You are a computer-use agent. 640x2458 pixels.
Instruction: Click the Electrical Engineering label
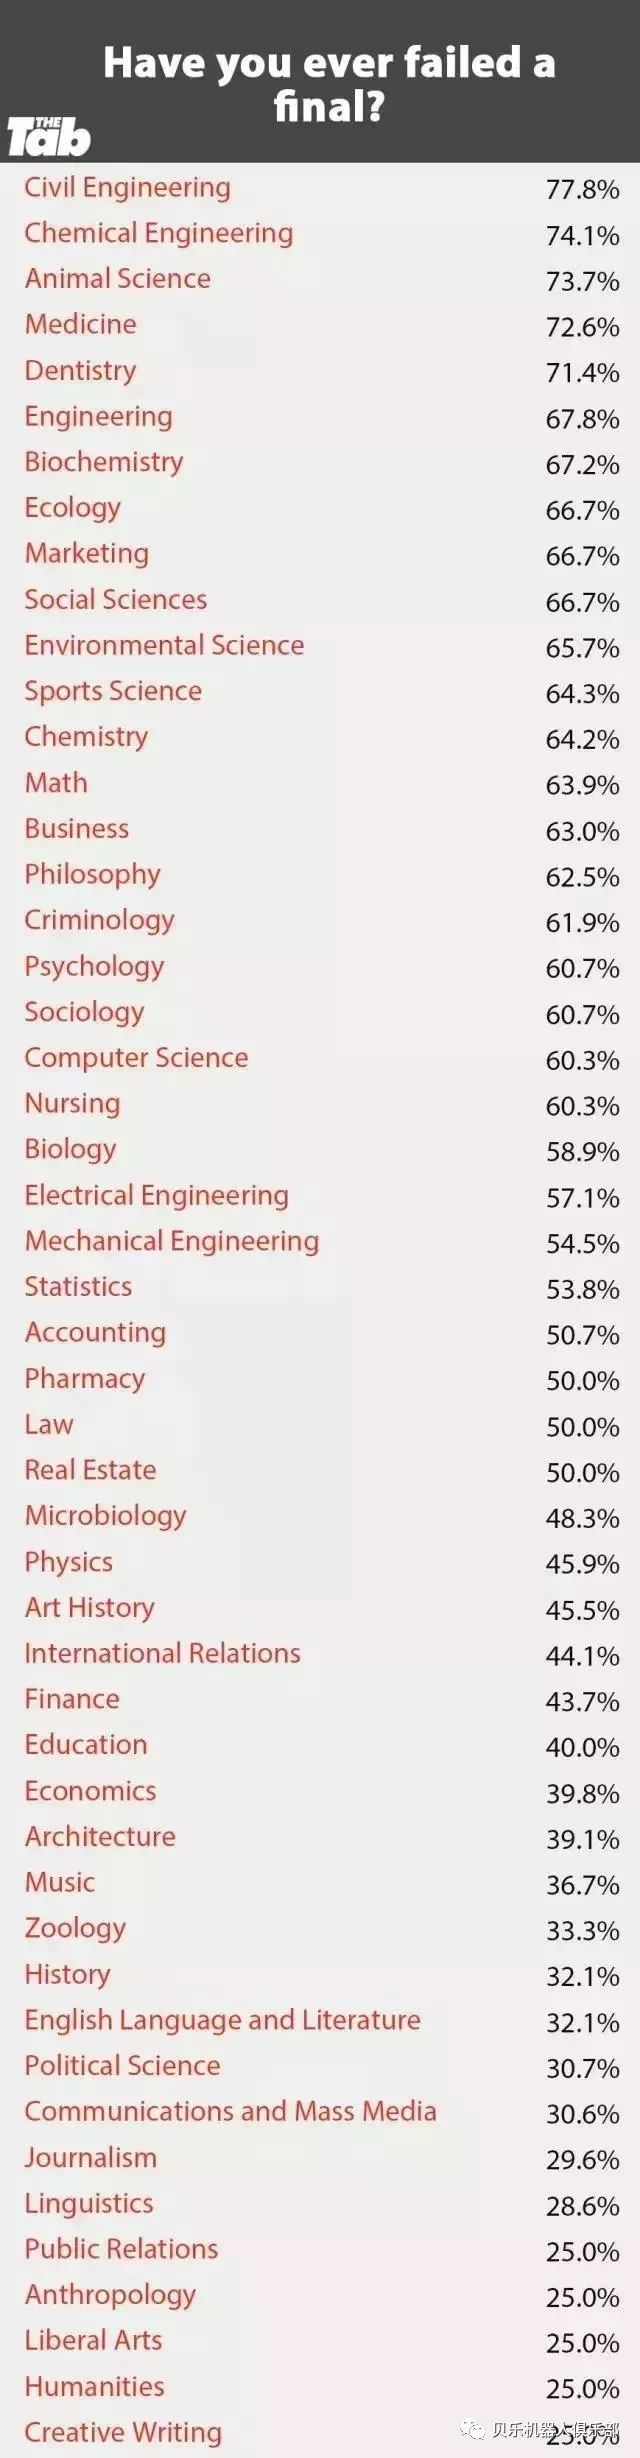(x=157, y=1196)
